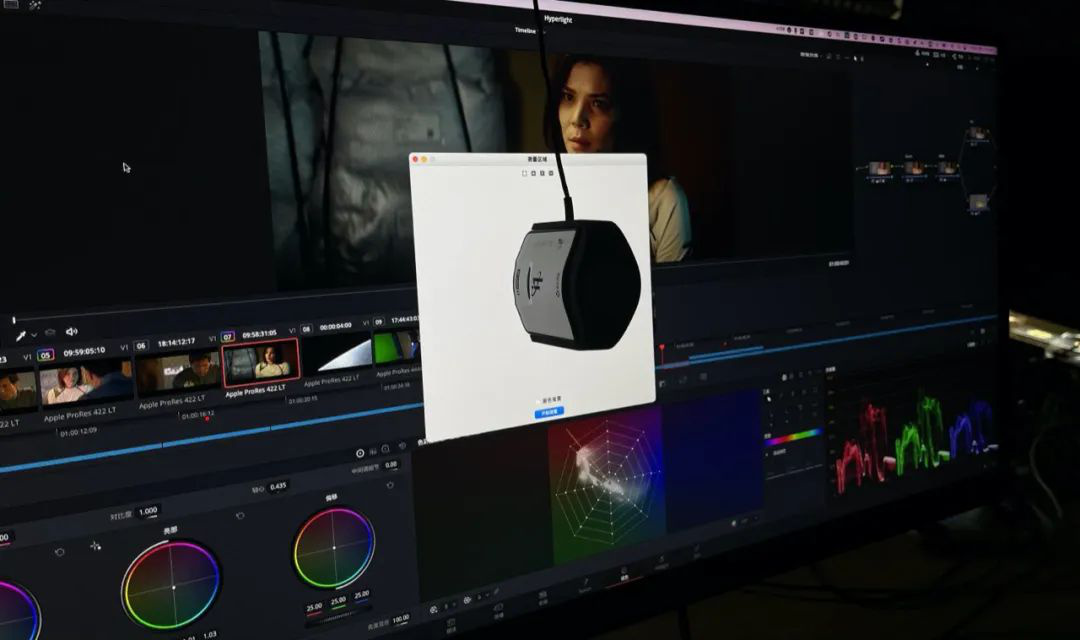Select the lower-right node in the node graph
Image resolution: width=1080 pixels, height=640 pixels.
tap(979, 203)
